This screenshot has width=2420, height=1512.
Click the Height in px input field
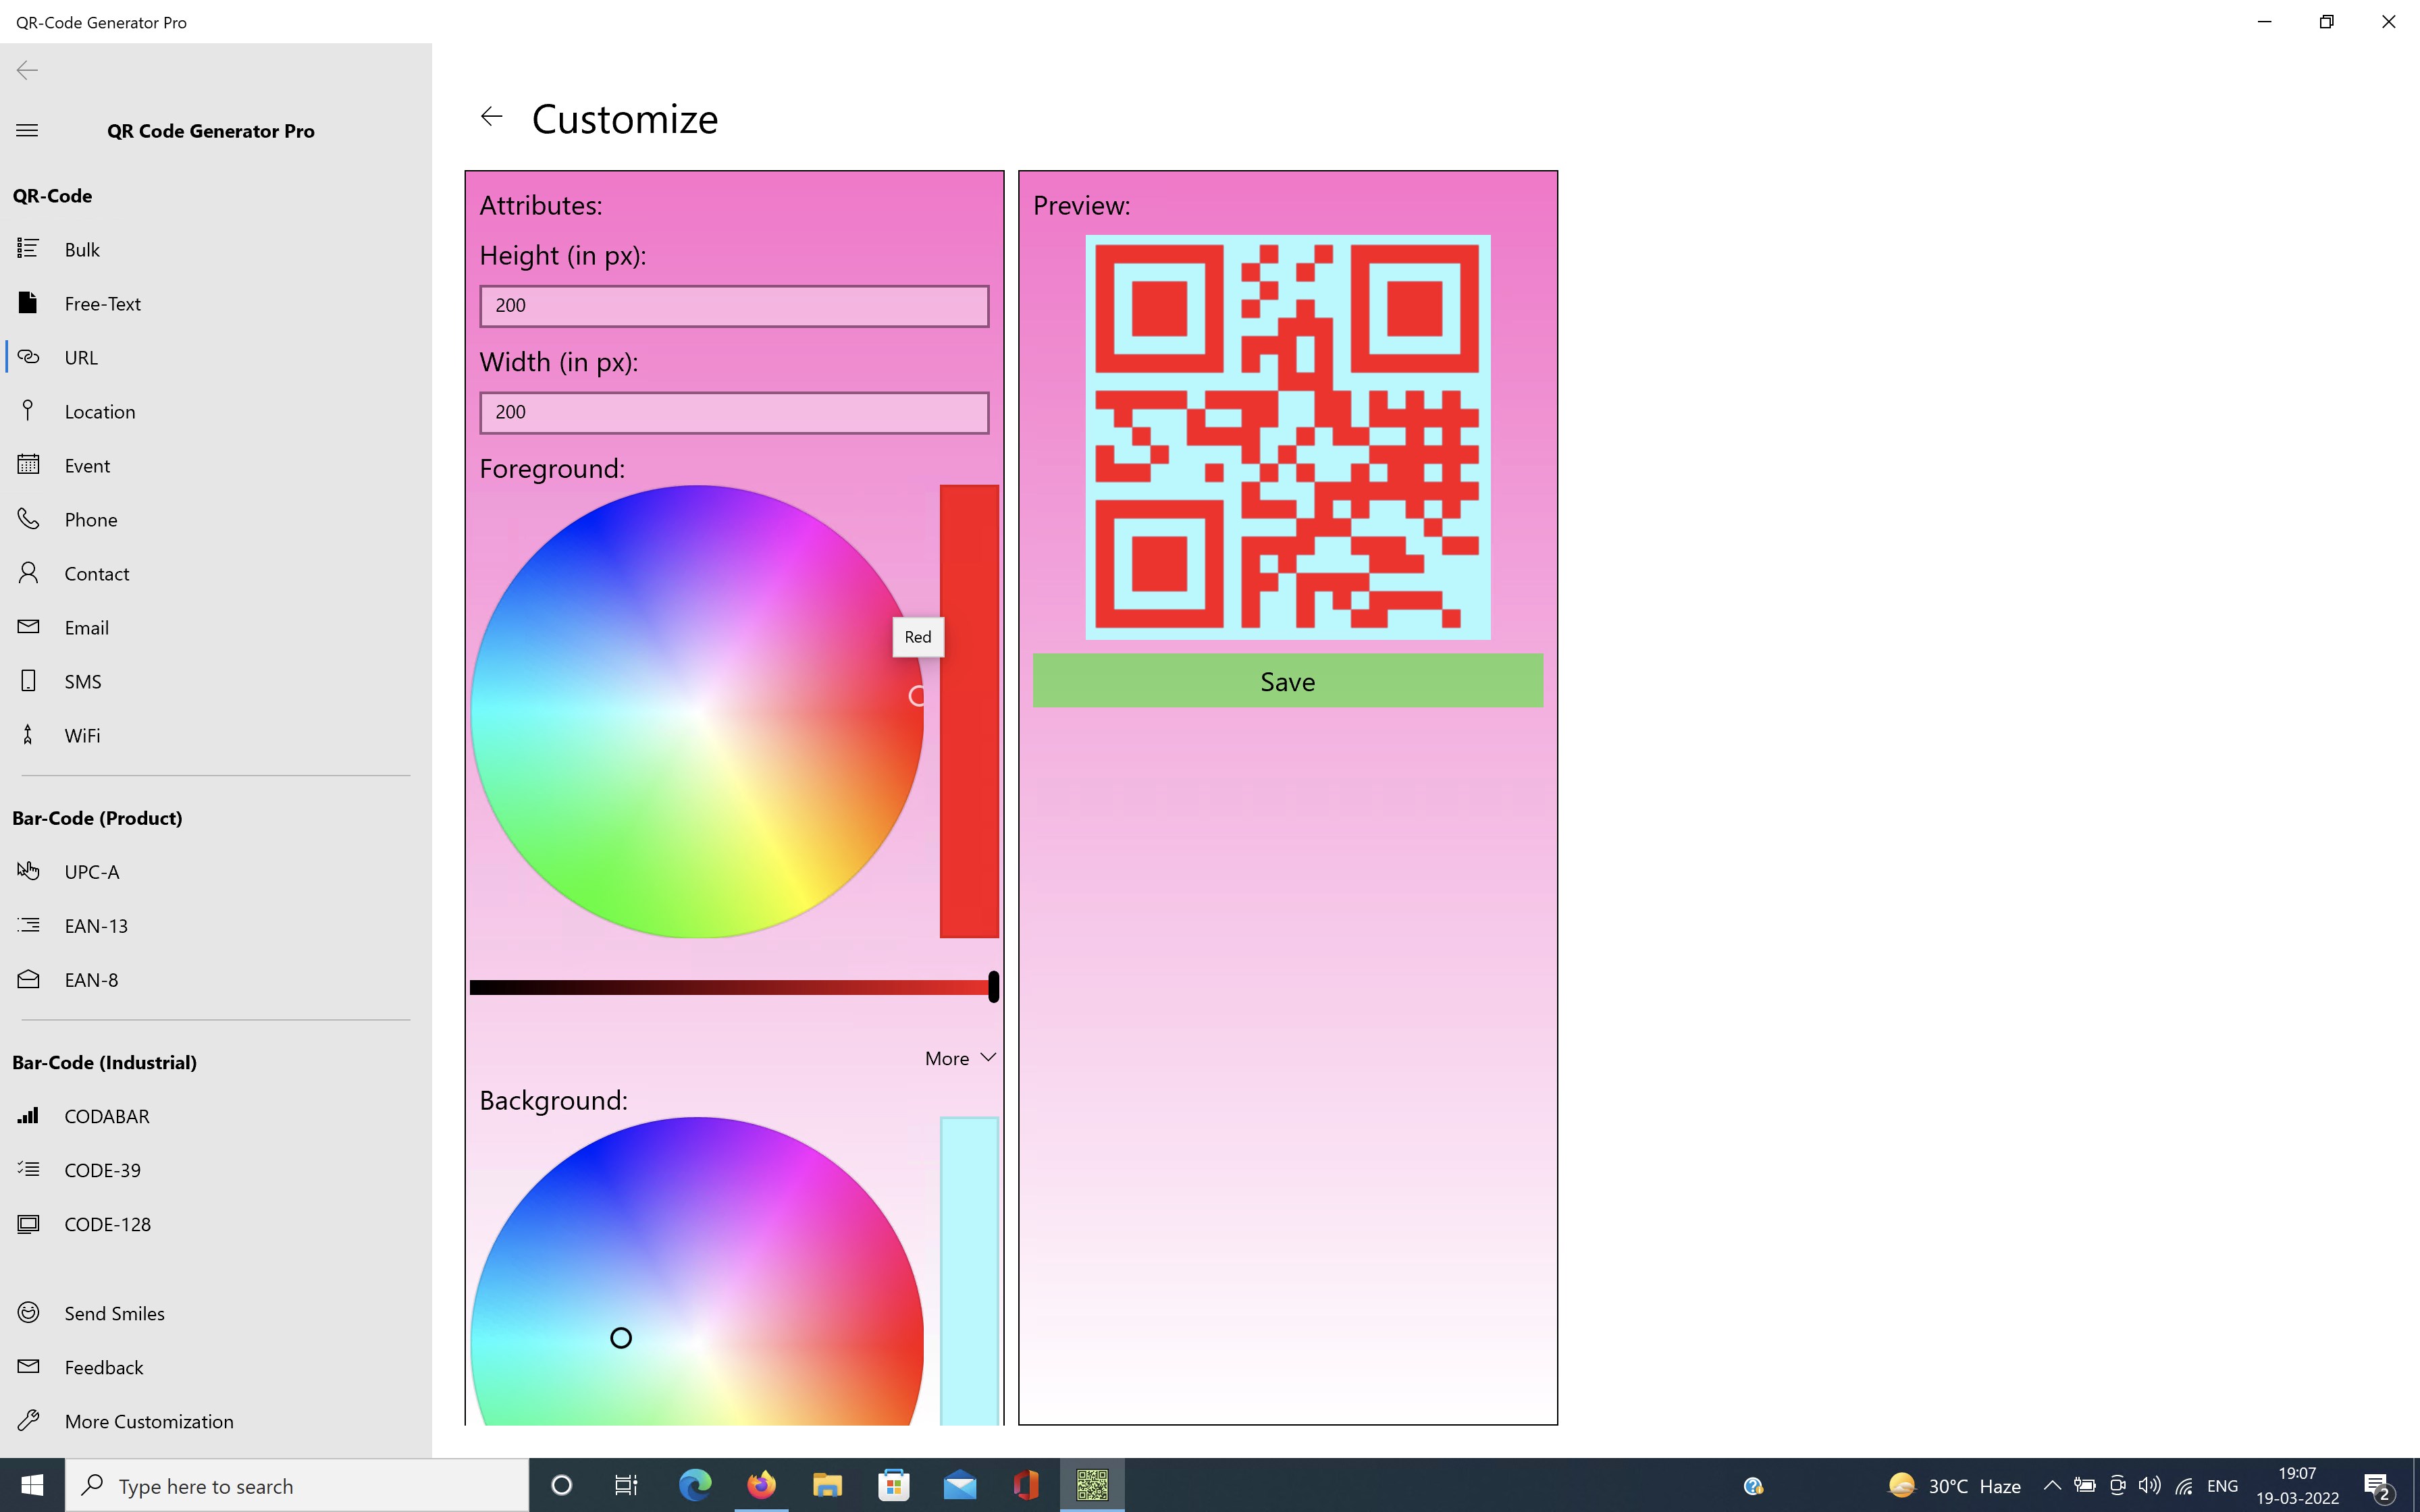pyautogui.click(x=734, y=306)
